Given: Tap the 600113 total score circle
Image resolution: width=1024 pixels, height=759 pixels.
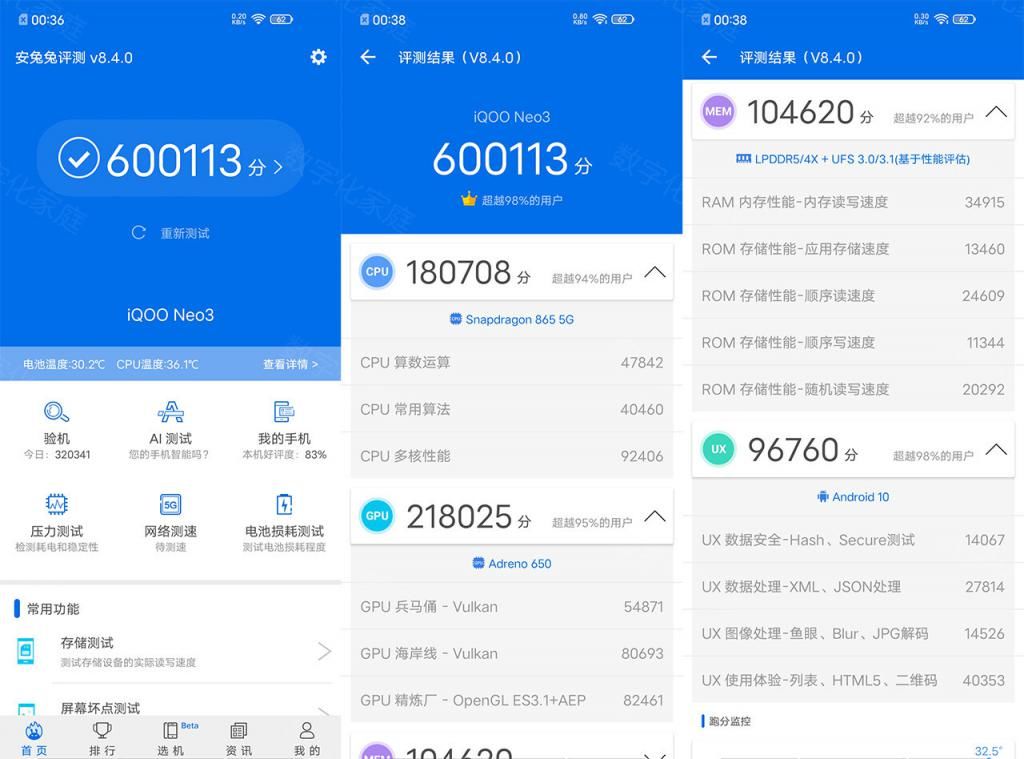Looking at the screenshot, I should [170, 157].
